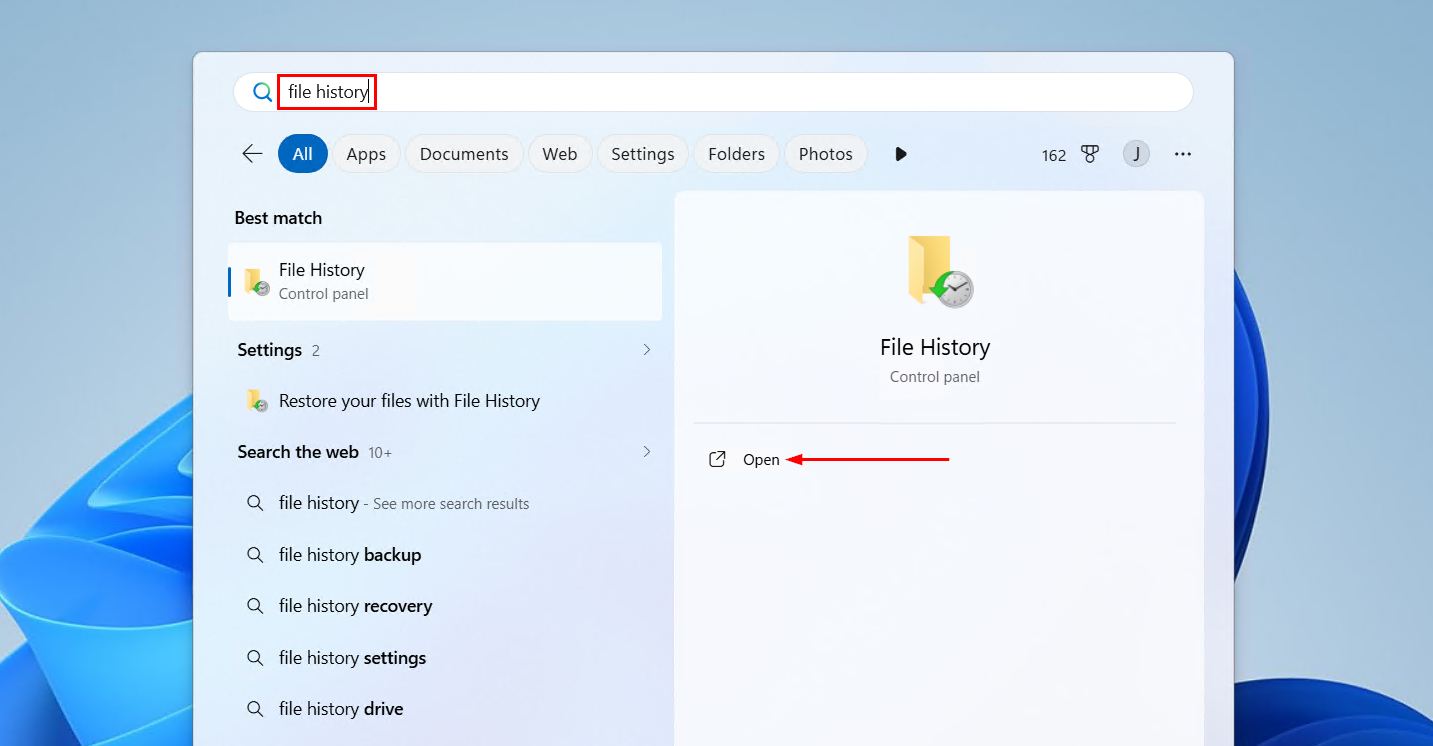Select the All filter tab

(303, 154)
